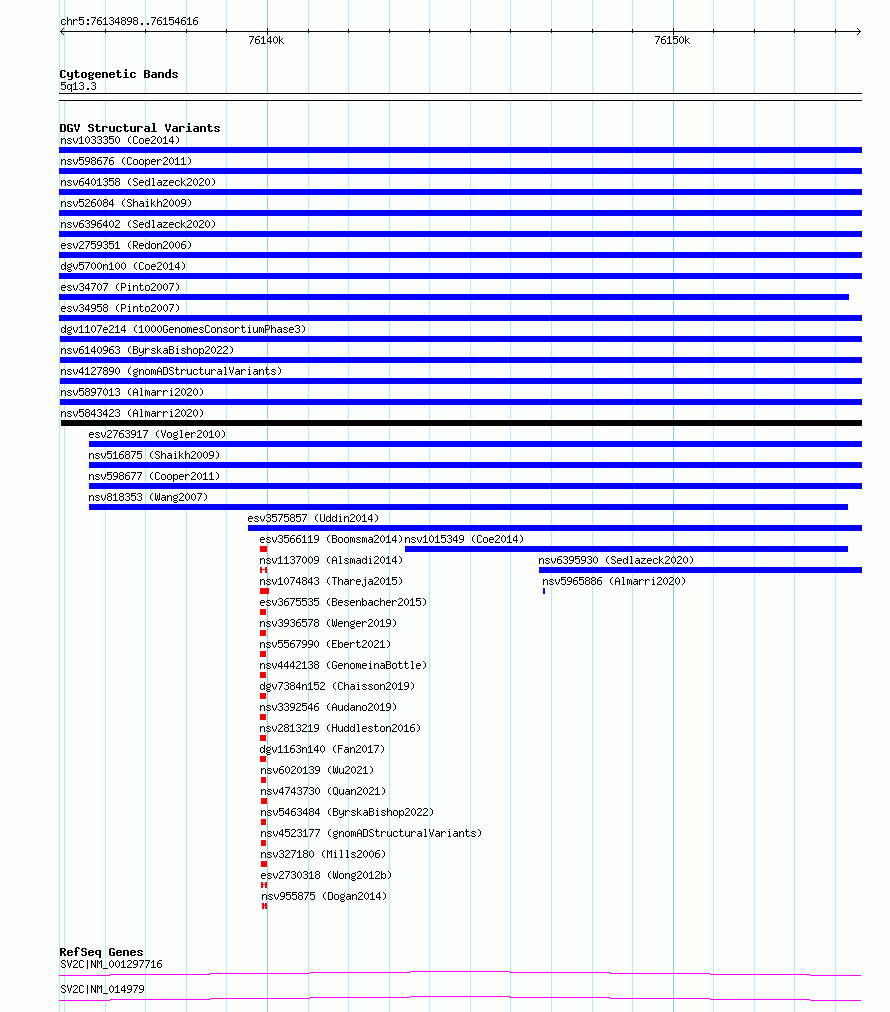
Task: Select nsv1137009 (Alsmadi2014) label
Action: click(x=331, y=560)
